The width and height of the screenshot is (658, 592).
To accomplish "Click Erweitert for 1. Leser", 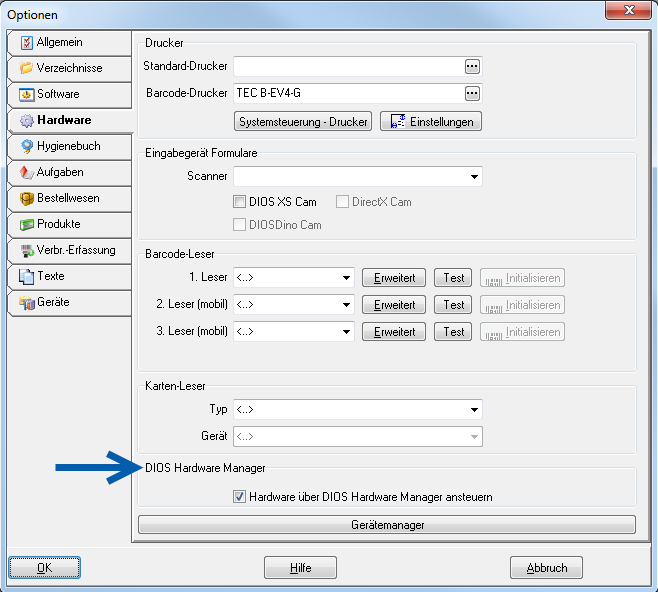I will (x=394, y=278).
